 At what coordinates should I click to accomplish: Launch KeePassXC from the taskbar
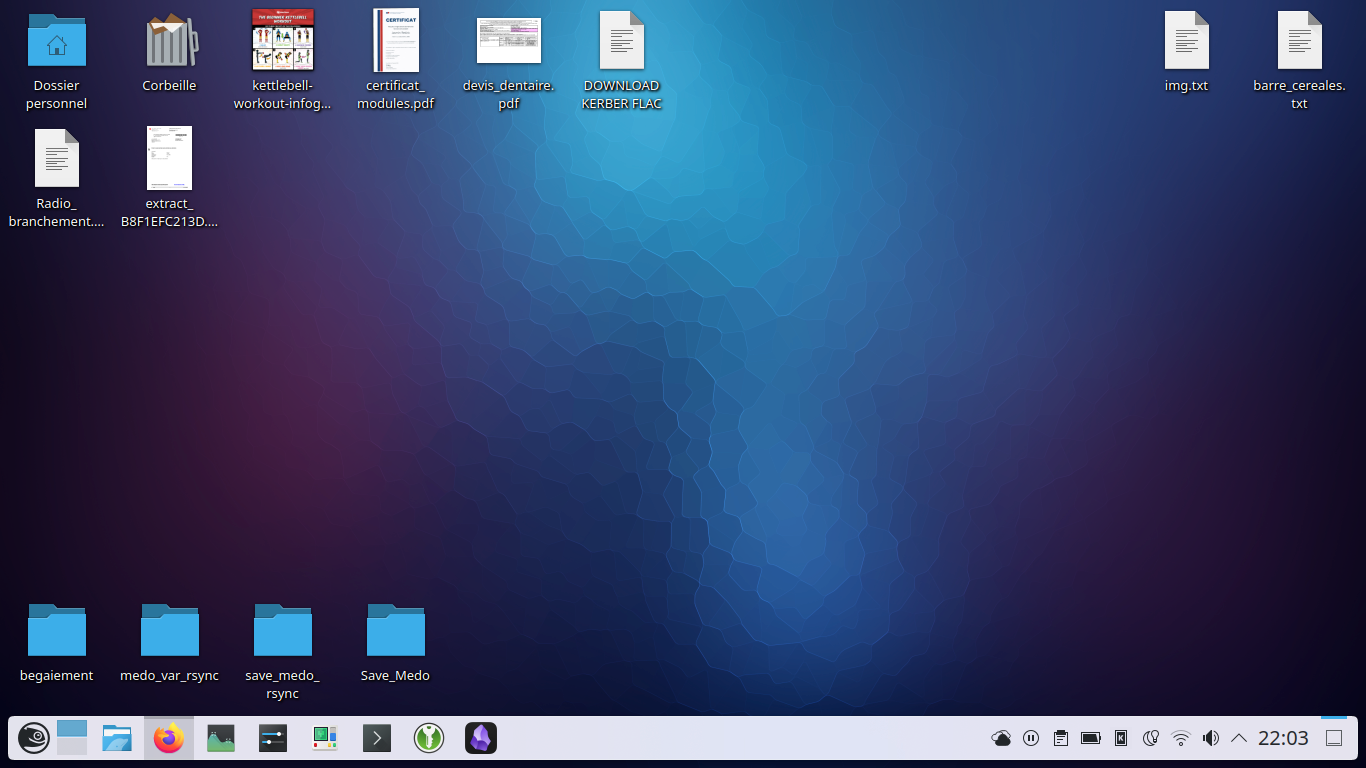tap(429, 739)
